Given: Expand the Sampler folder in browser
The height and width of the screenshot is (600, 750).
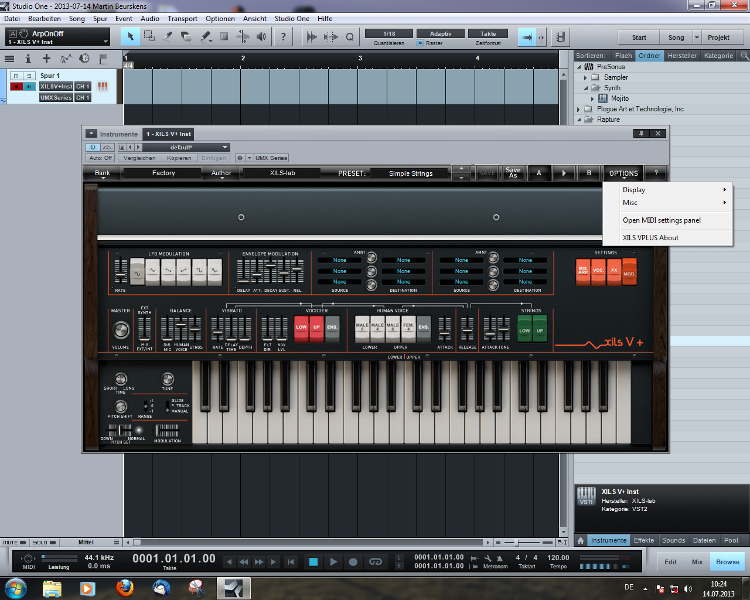Looking at the screenshot, I should 585,78.
